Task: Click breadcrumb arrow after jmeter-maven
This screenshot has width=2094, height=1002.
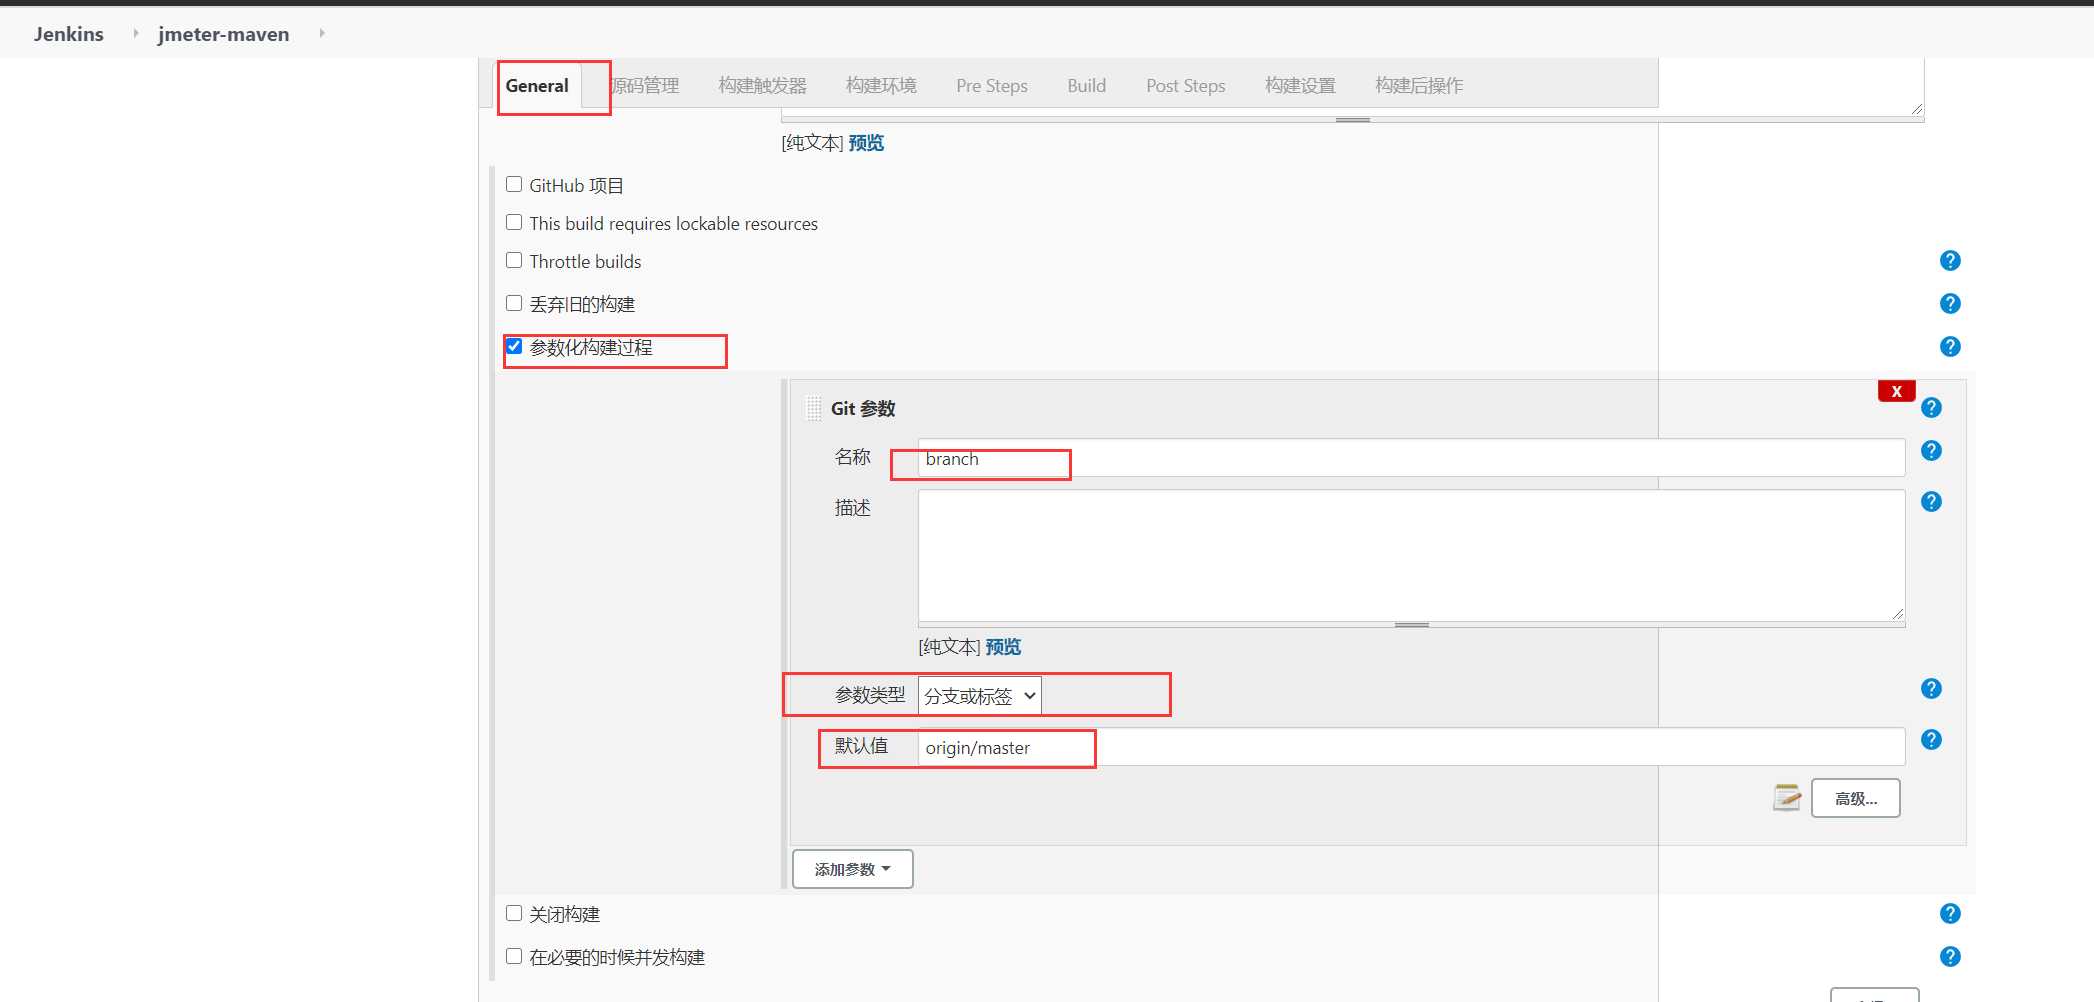Action: 321,33
